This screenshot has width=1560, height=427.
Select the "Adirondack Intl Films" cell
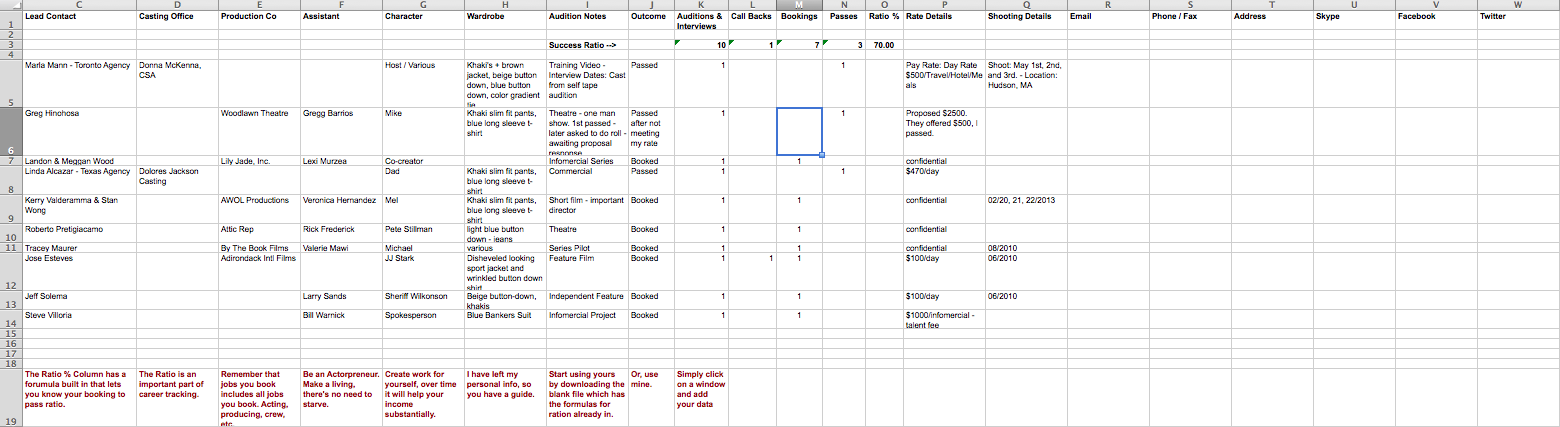259,272
